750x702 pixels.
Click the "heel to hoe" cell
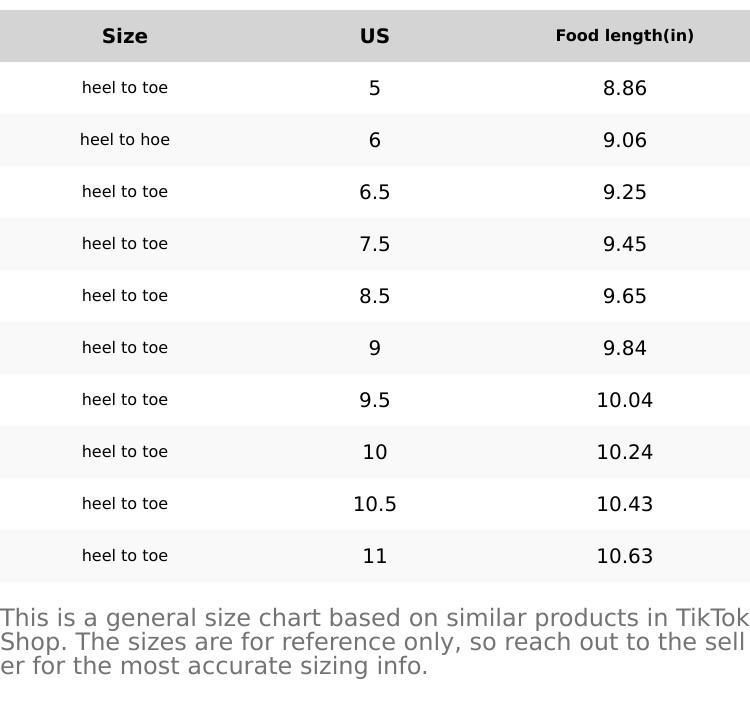tap(125, 140)
